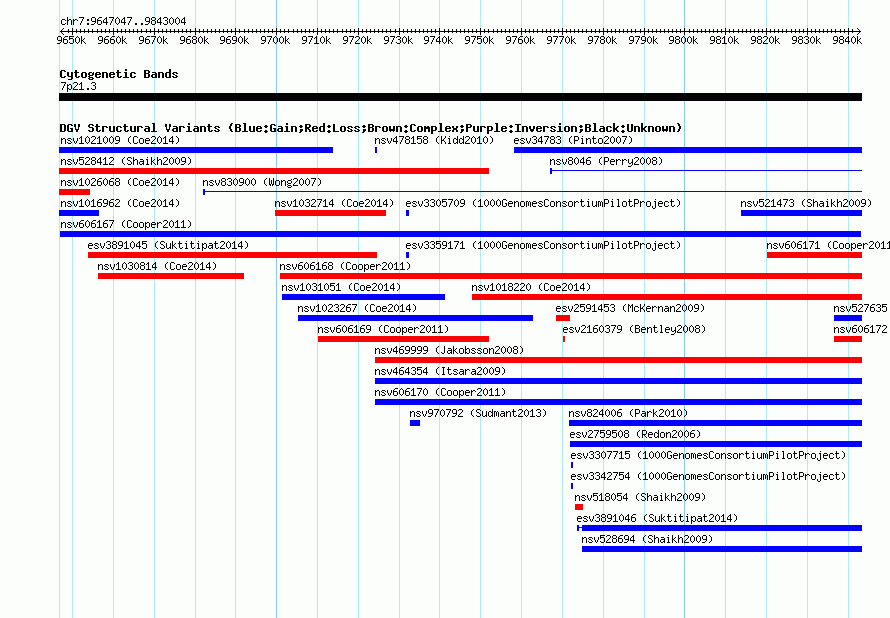This screenshot has width=890, height=618.
Task: Open the esv34783 (Pinto2007) variant
Action: click(x=573, y=140)
